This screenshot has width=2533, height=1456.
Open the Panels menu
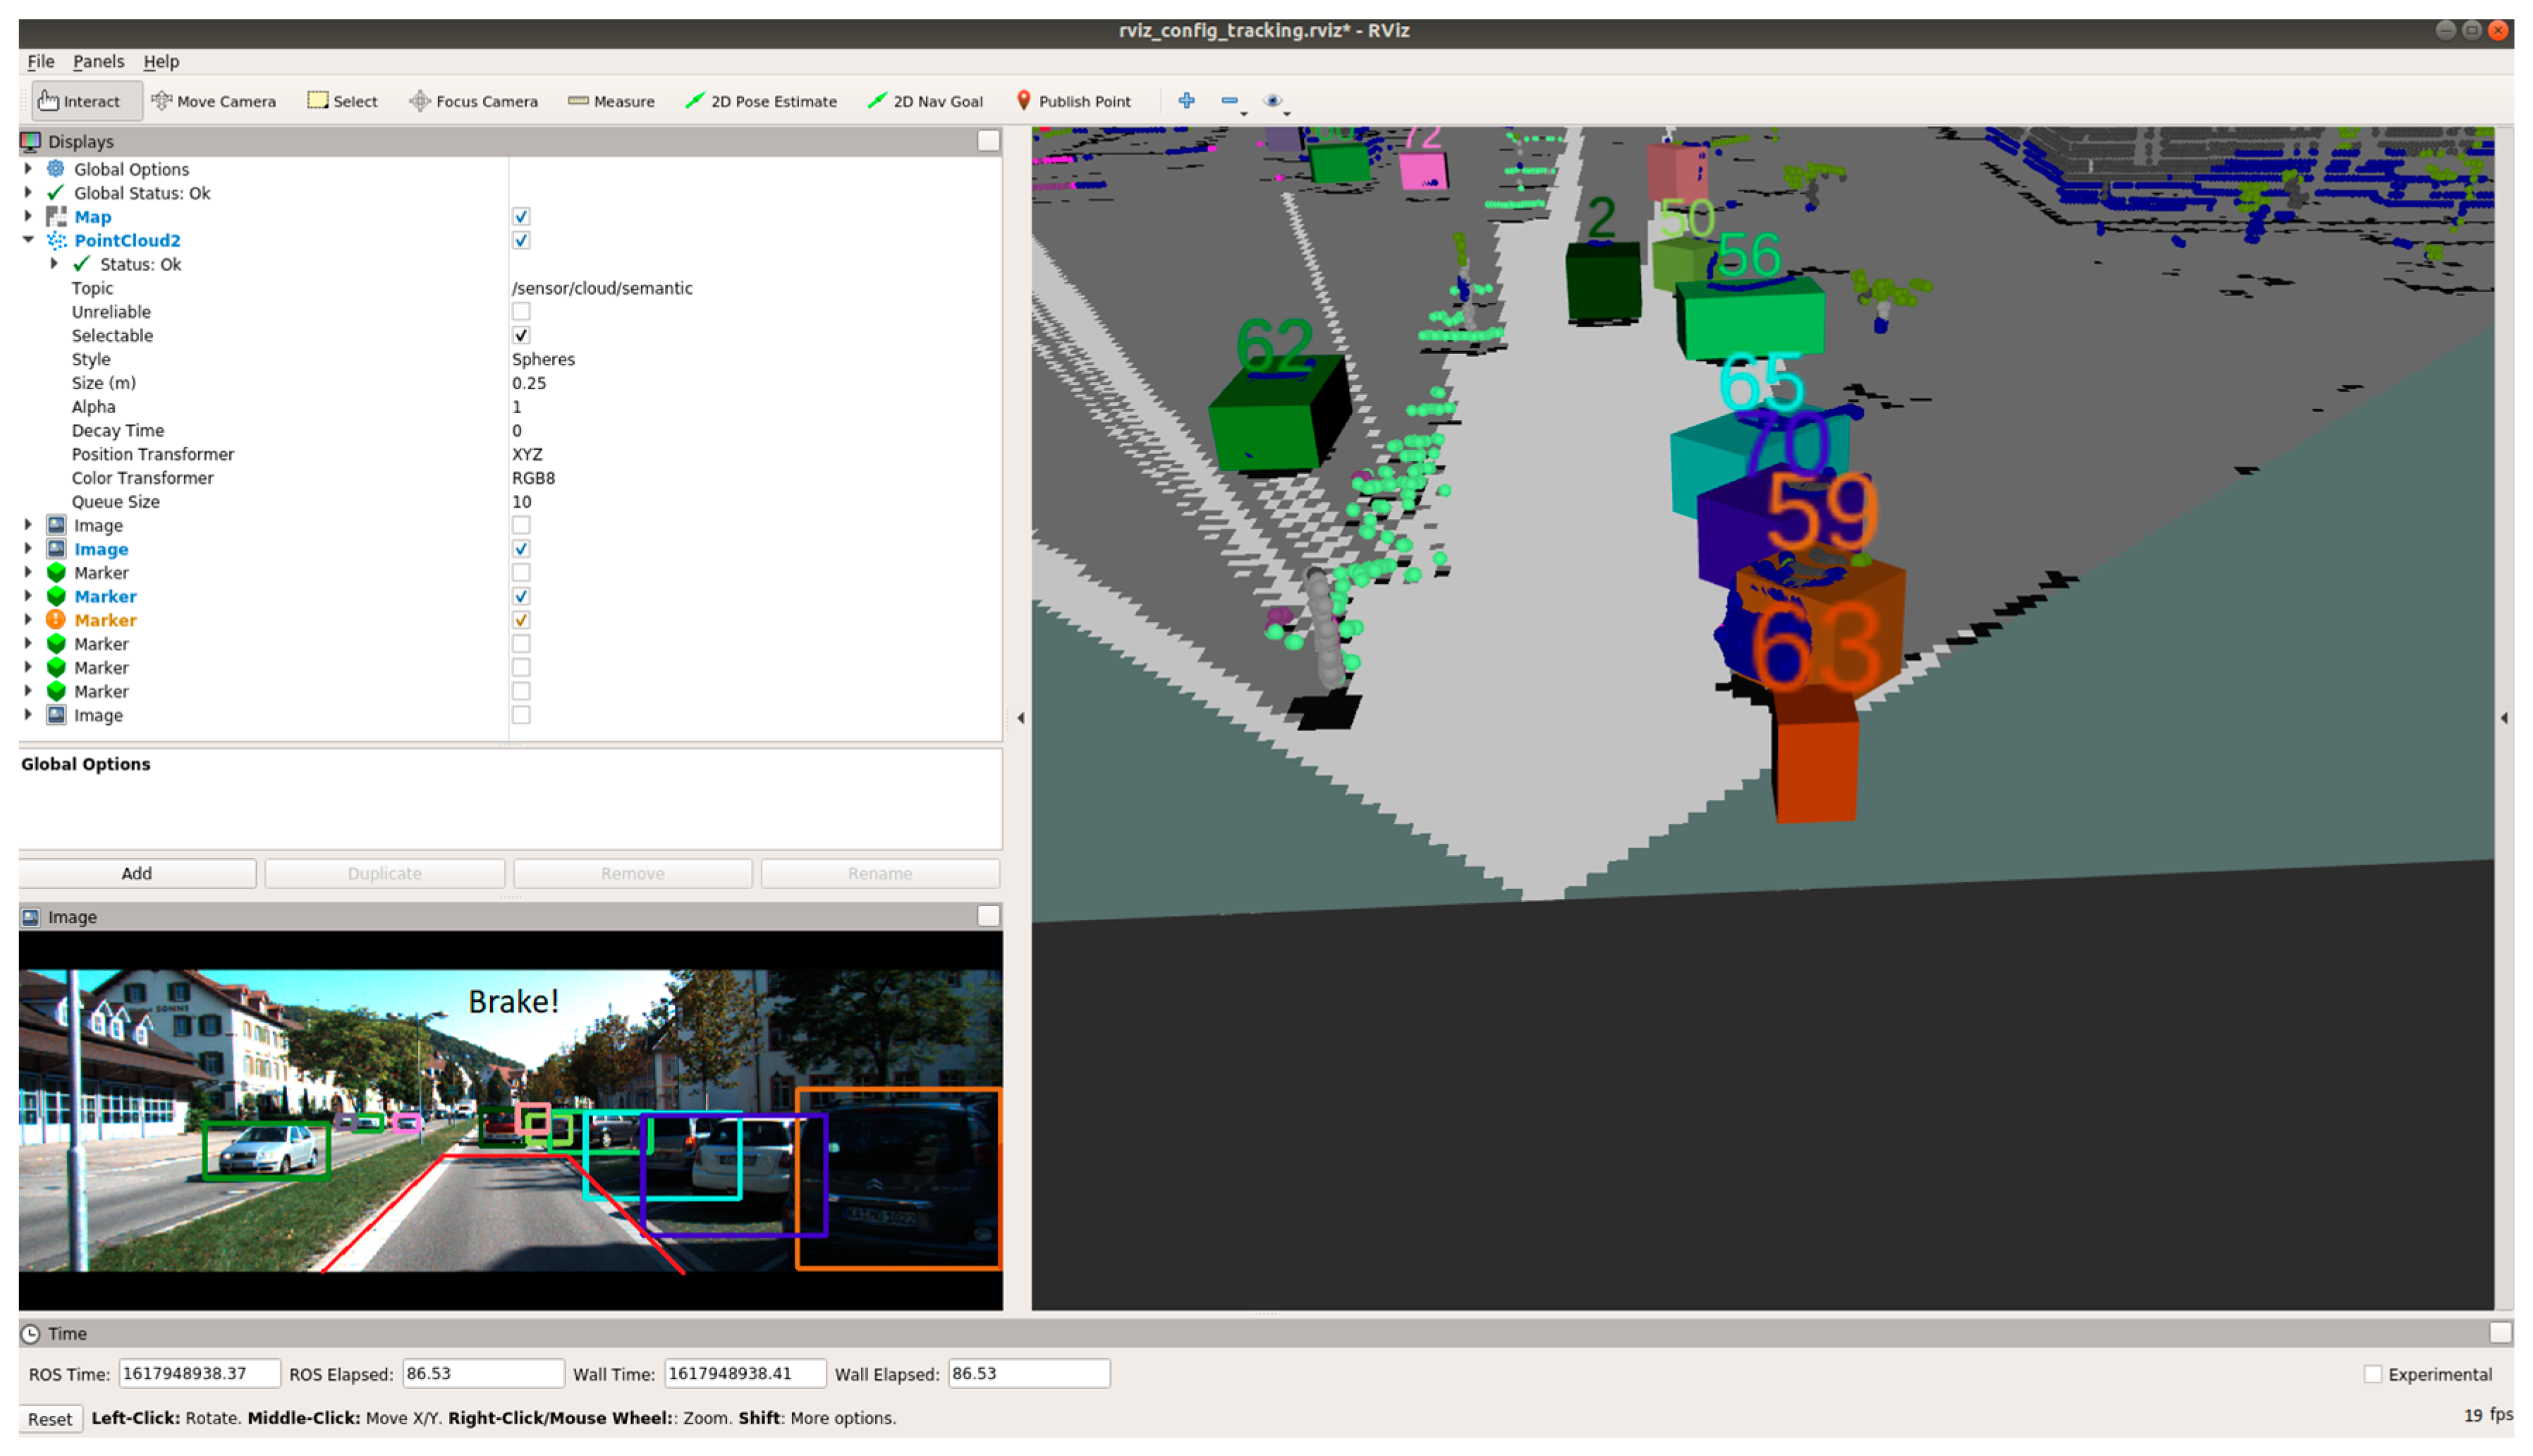(x=98, y=61)
